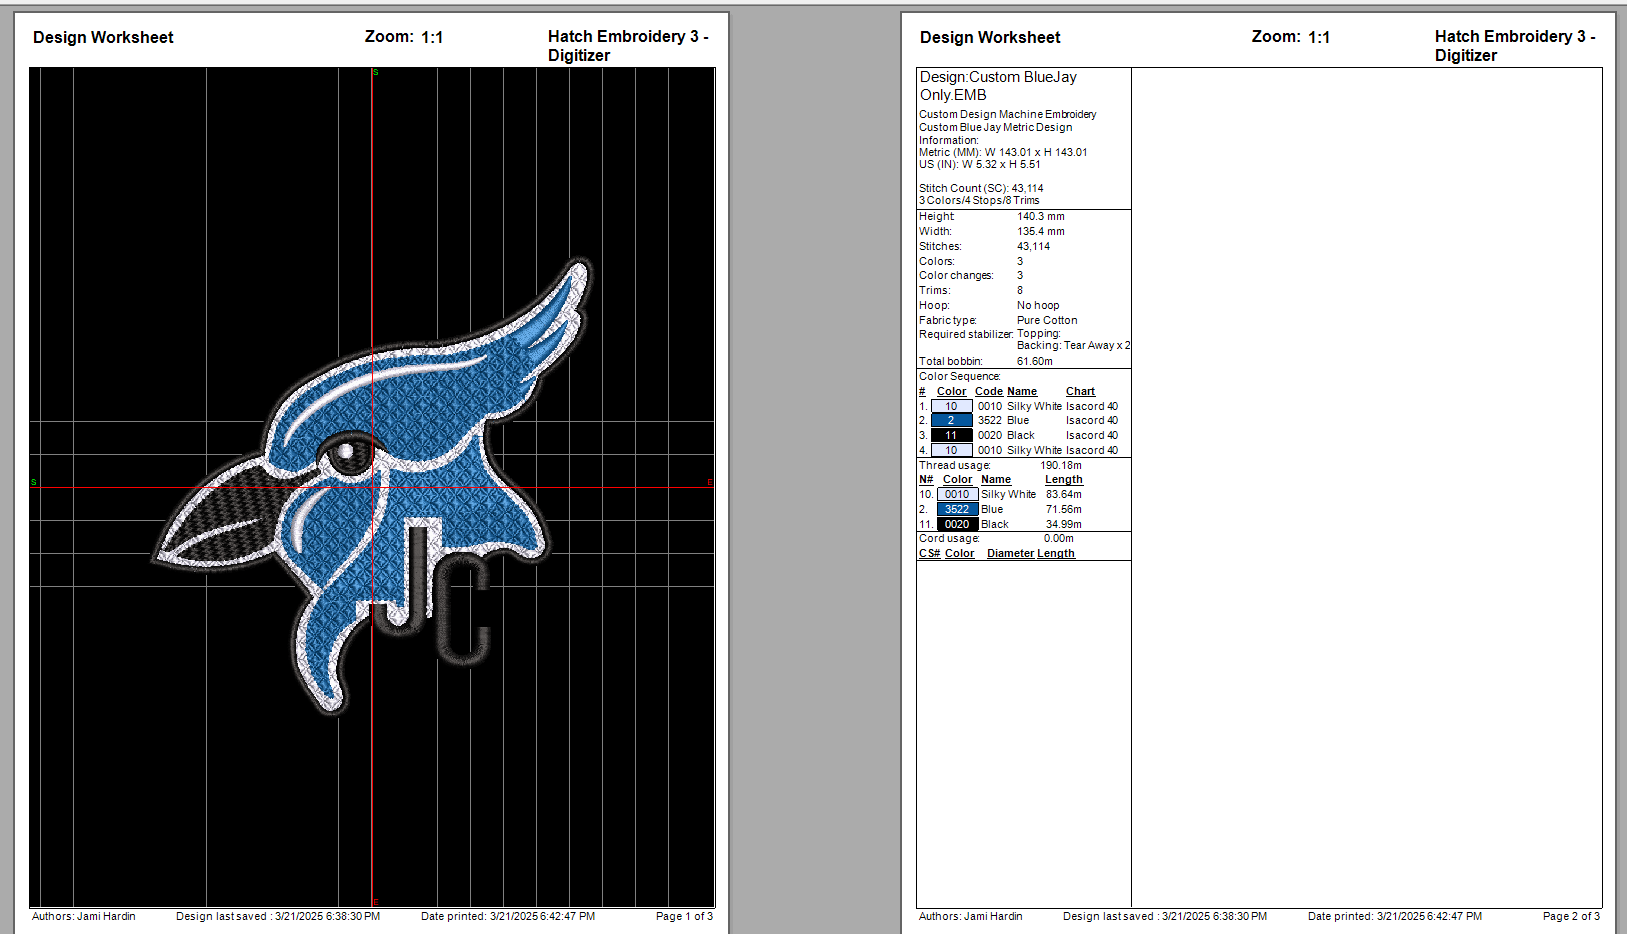
Task: Click 'US (IN): W 5.32 x H 5.51' line
Action: pyautogui.click(x=980, y=164)
